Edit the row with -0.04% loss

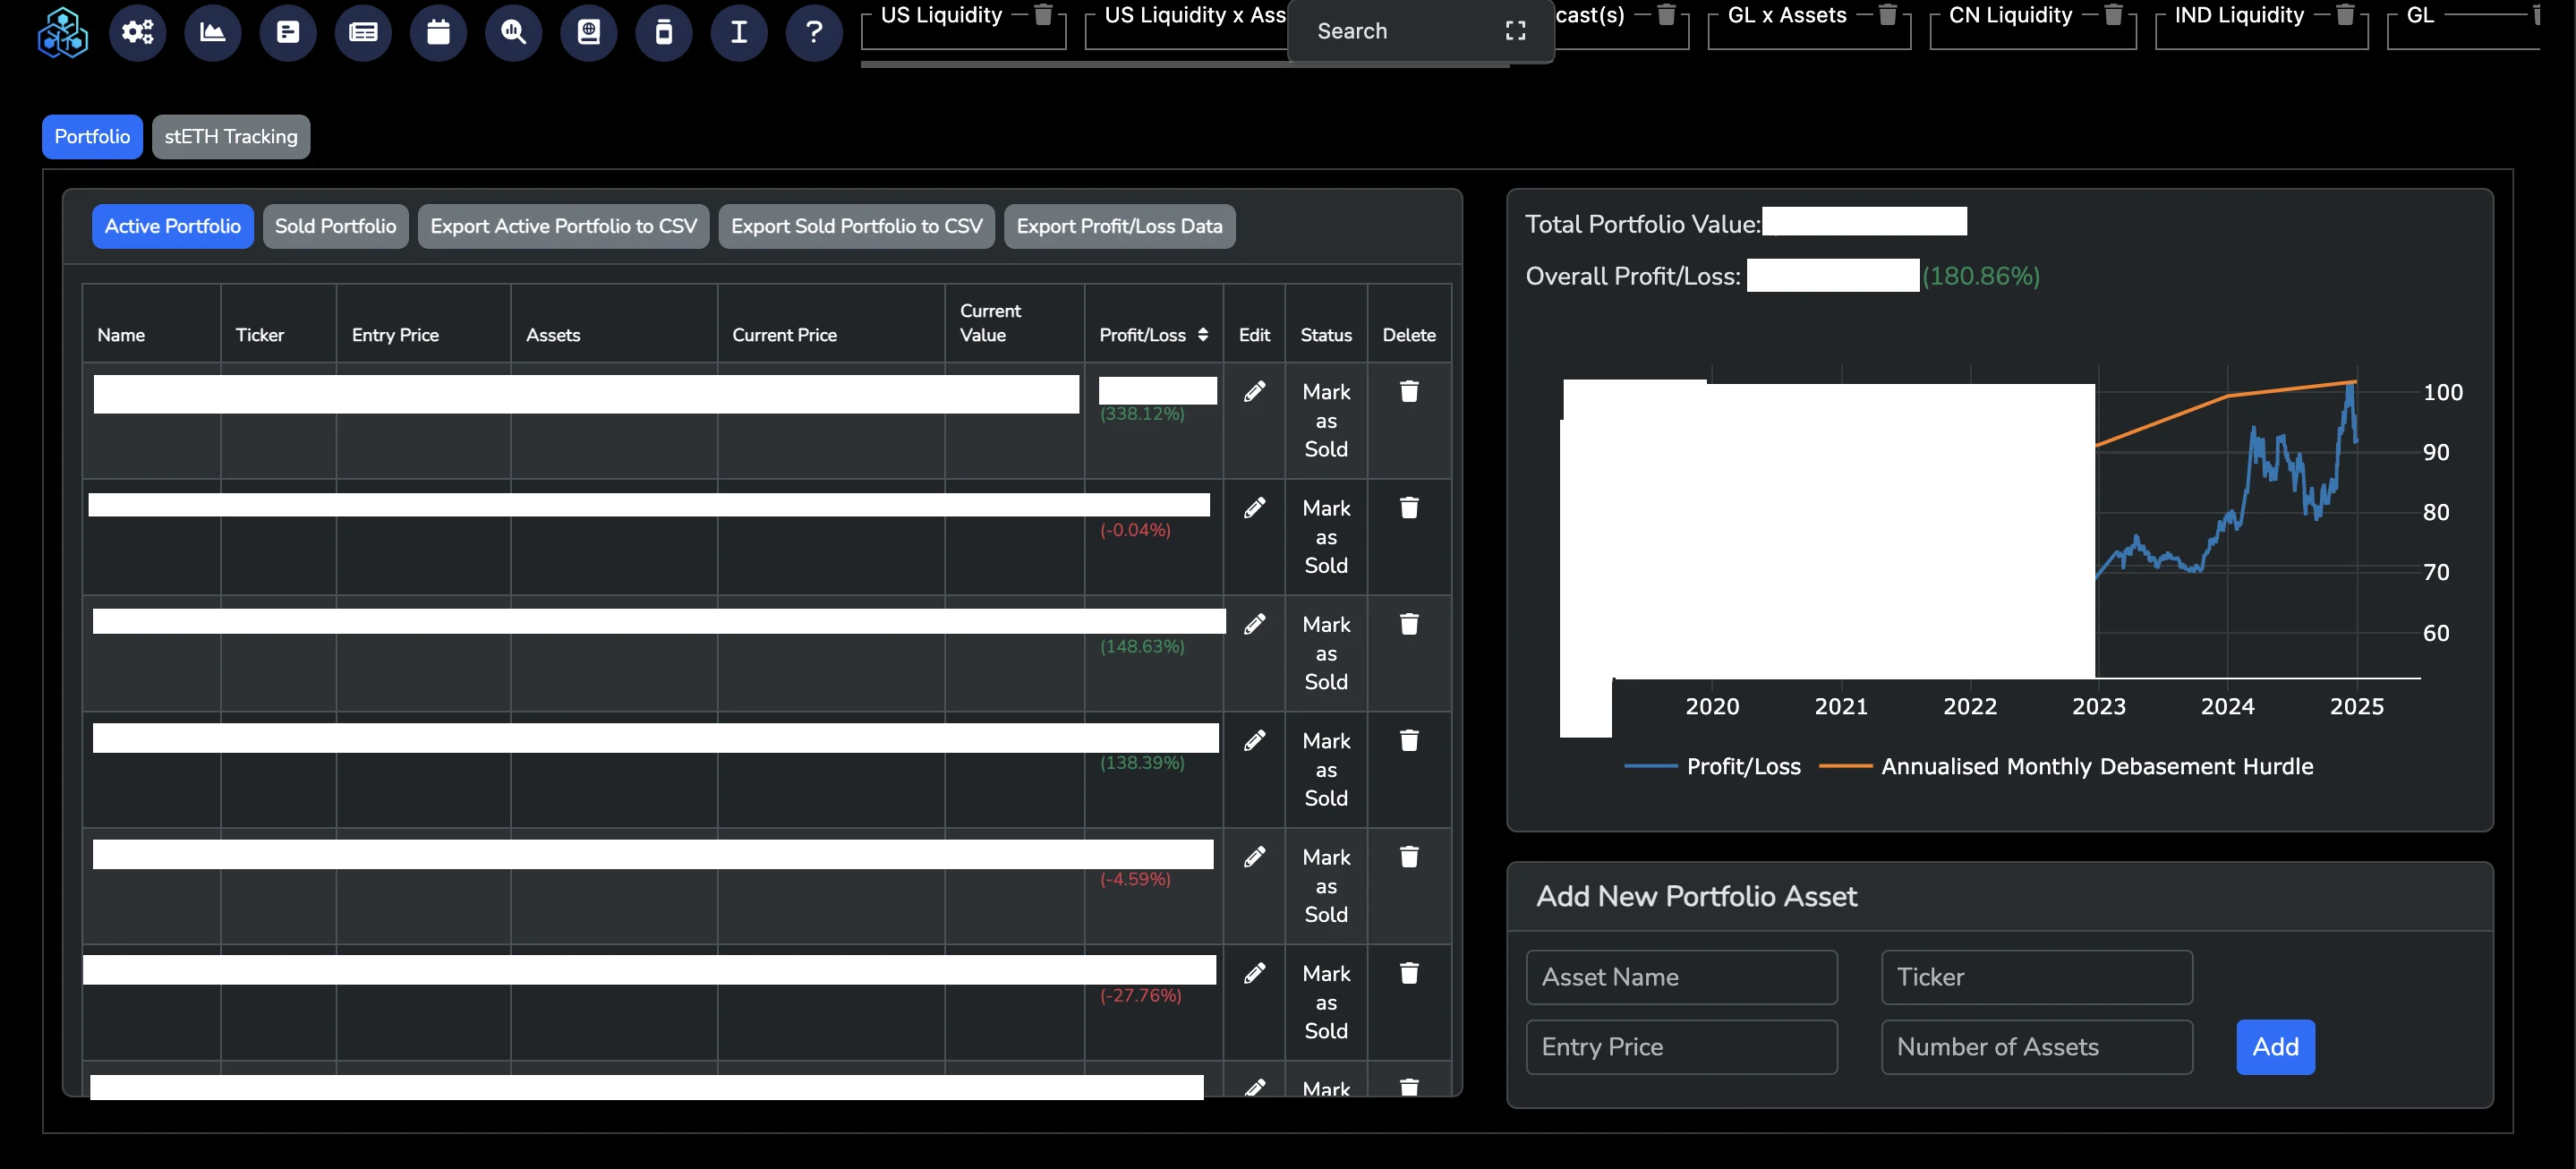coord(1254,508)
